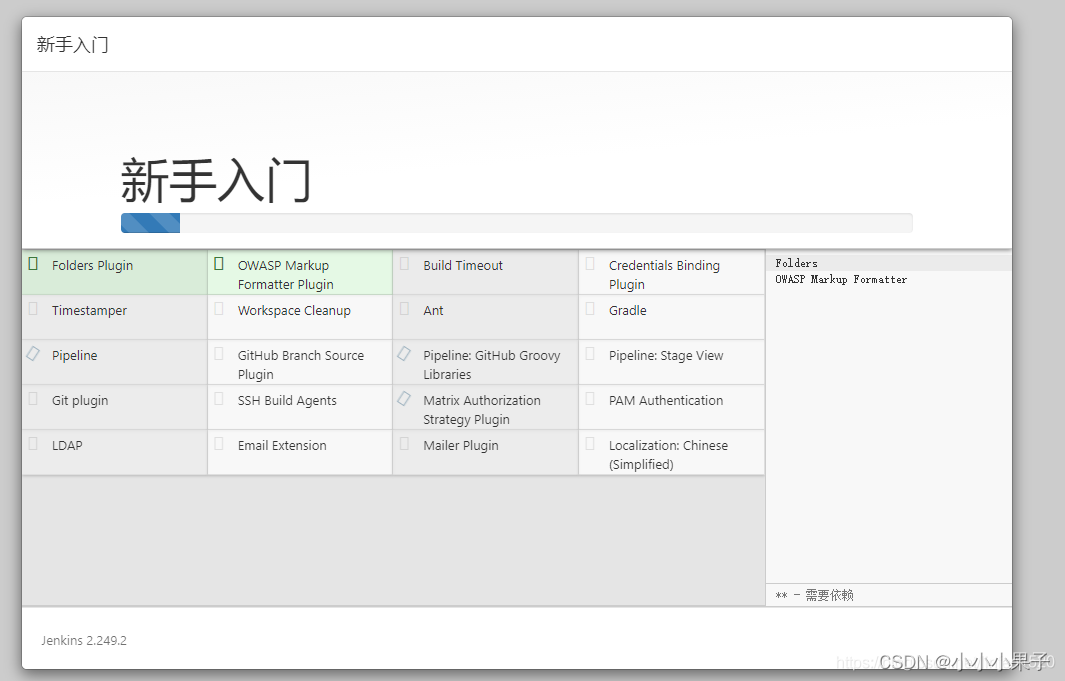
Task: Select the Workspace Cleanup label
Action: [x=294, y=310]
